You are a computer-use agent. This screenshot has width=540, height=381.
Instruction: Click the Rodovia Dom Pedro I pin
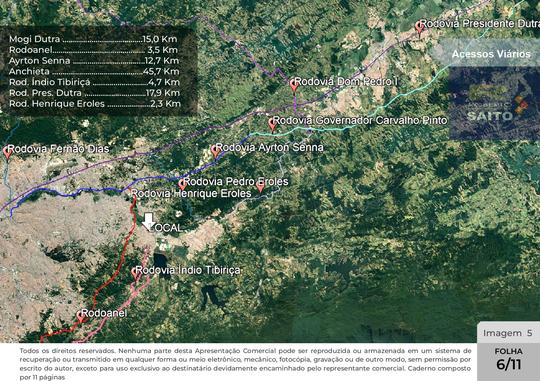tap(294, 85)
